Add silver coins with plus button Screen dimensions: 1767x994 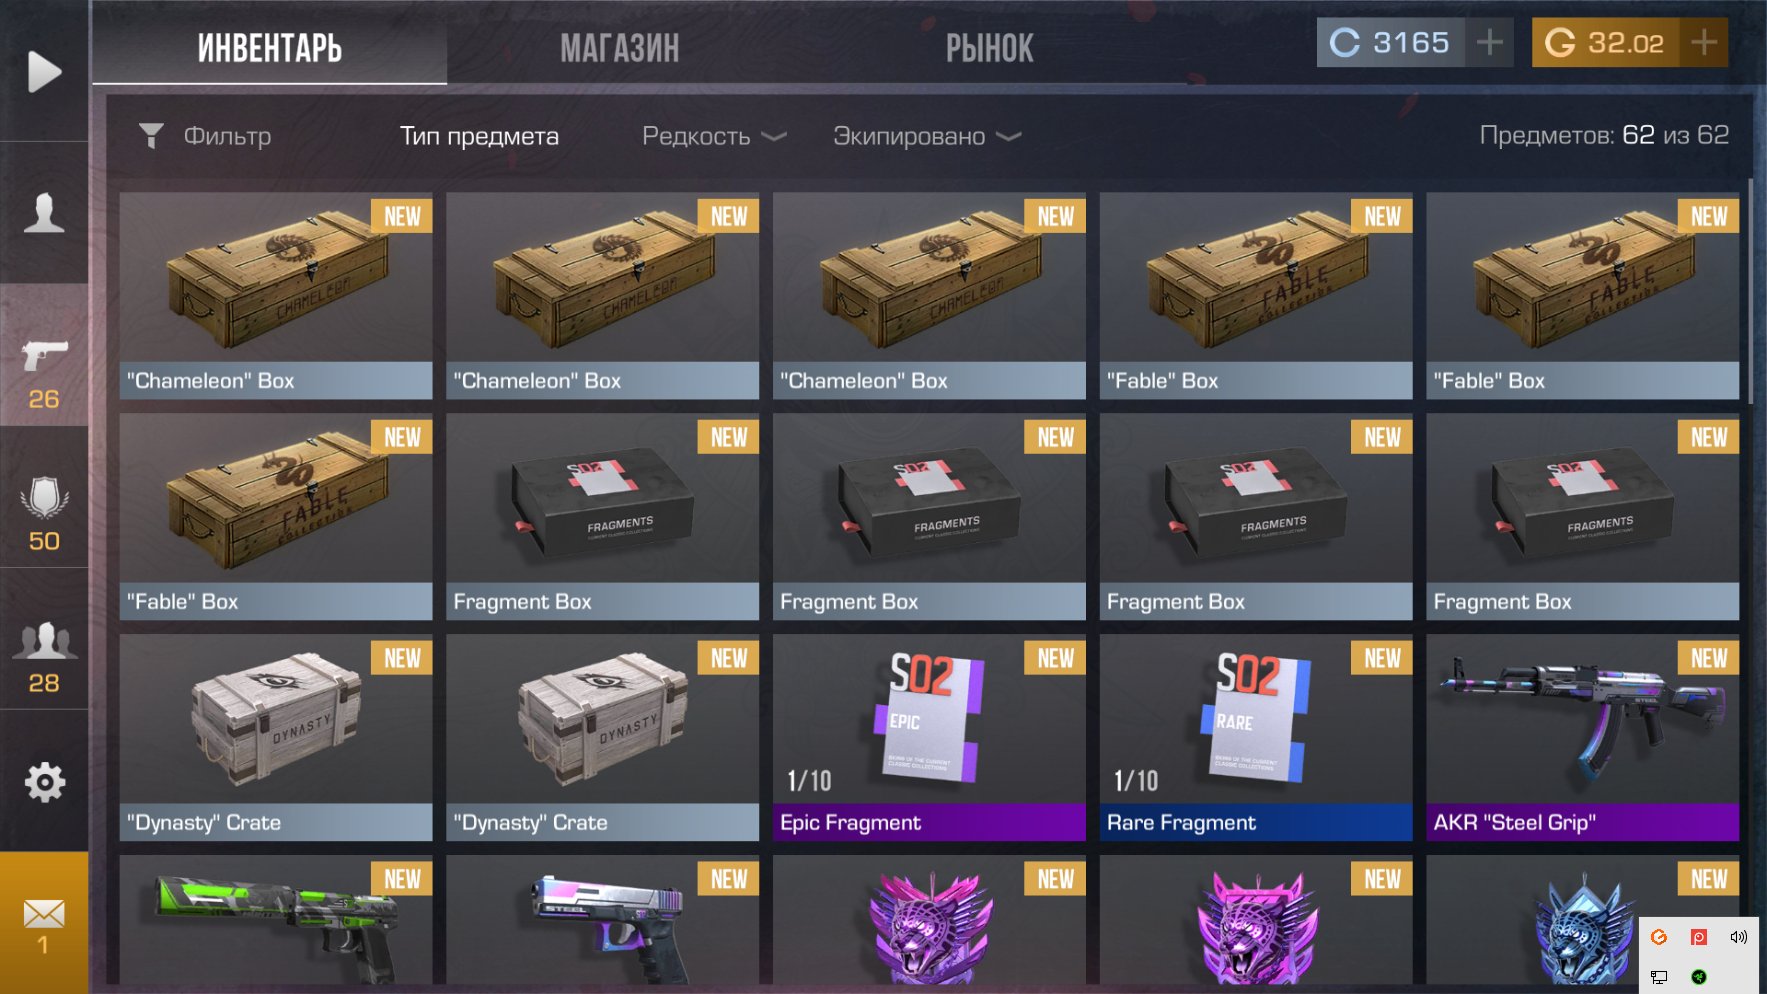(x=1490, y=42)
